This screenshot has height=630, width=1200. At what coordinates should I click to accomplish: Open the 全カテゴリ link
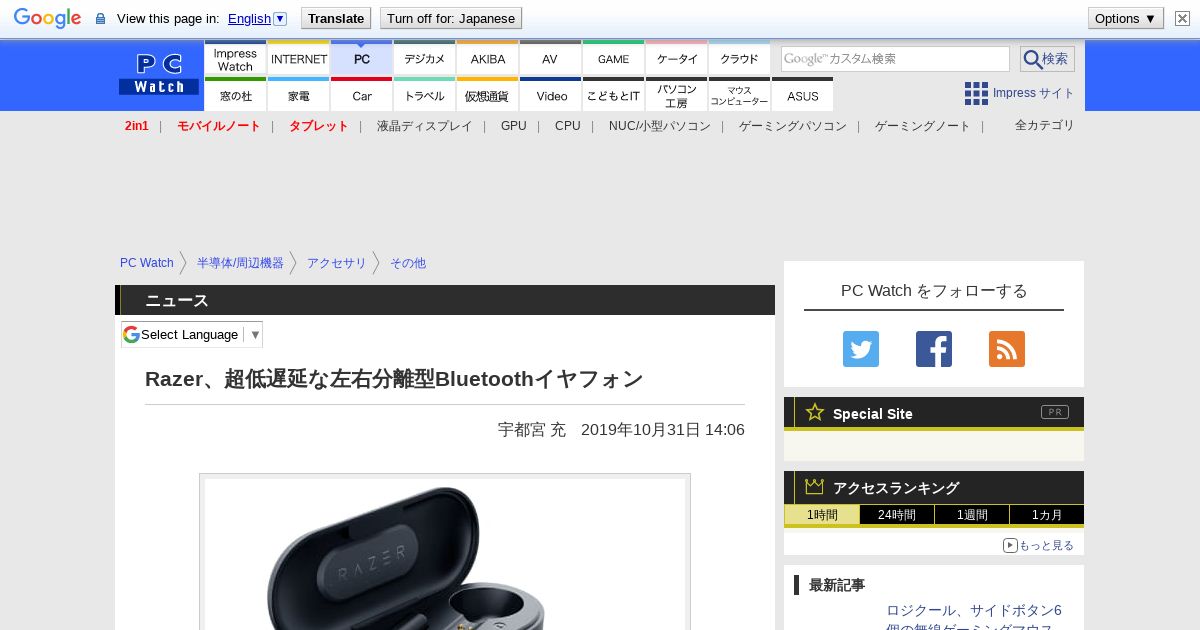click(x=1044, y=125)
